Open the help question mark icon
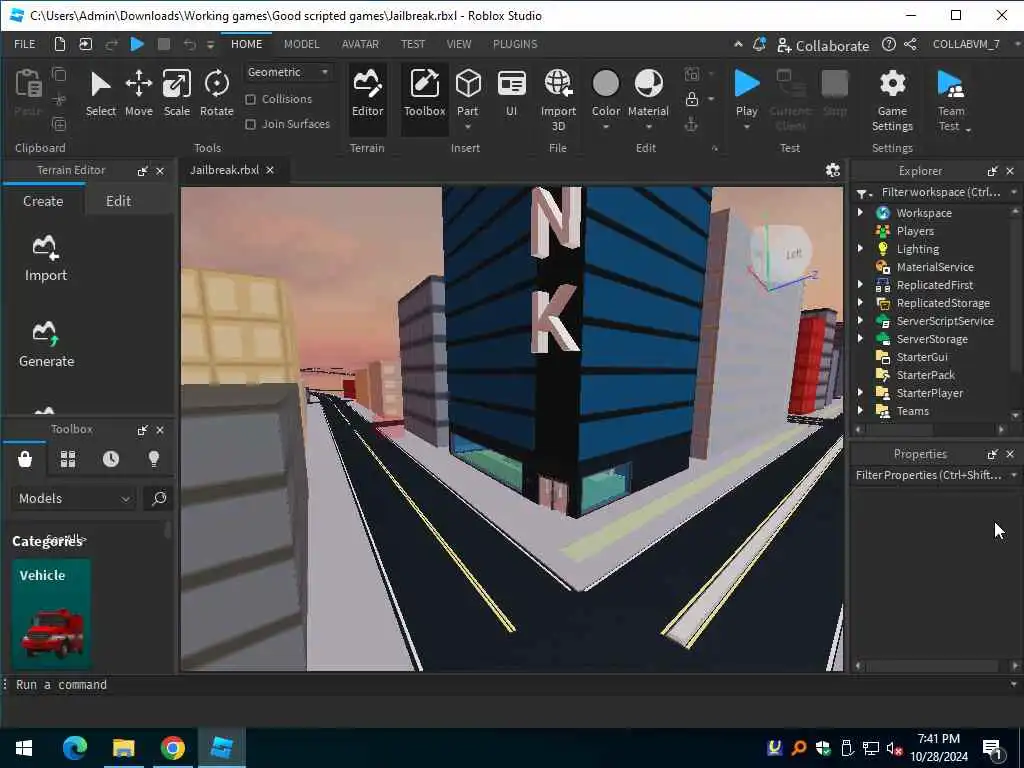The image size is (1024, 768). pos(888,44)
